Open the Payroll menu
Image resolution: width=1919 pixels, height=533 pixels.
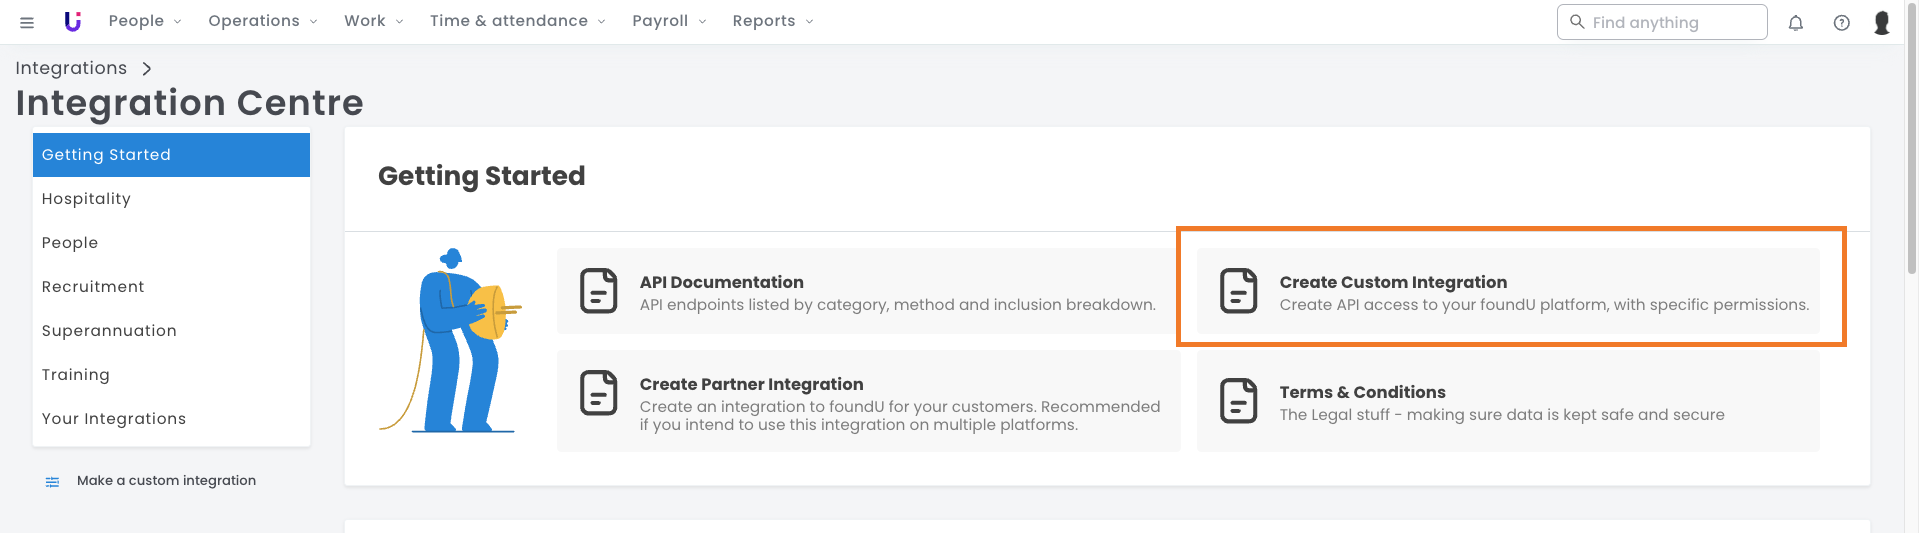pos(668,21)
